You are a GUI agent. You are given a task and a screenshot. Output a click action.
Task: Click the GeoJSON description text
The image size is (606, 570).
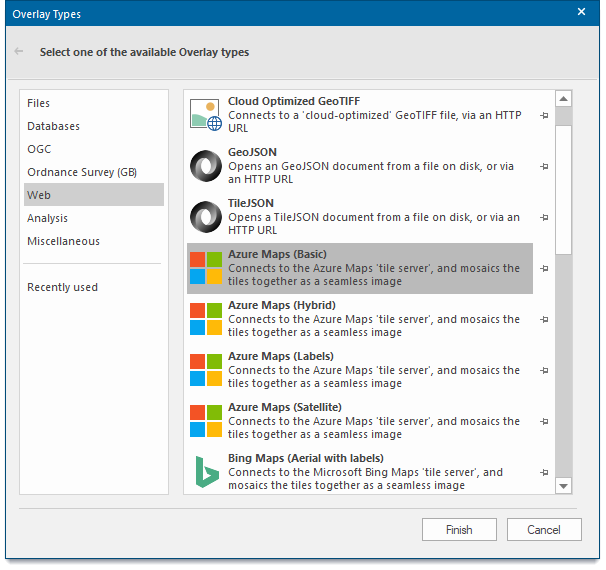pyautogui.click(x=371, y=173)
